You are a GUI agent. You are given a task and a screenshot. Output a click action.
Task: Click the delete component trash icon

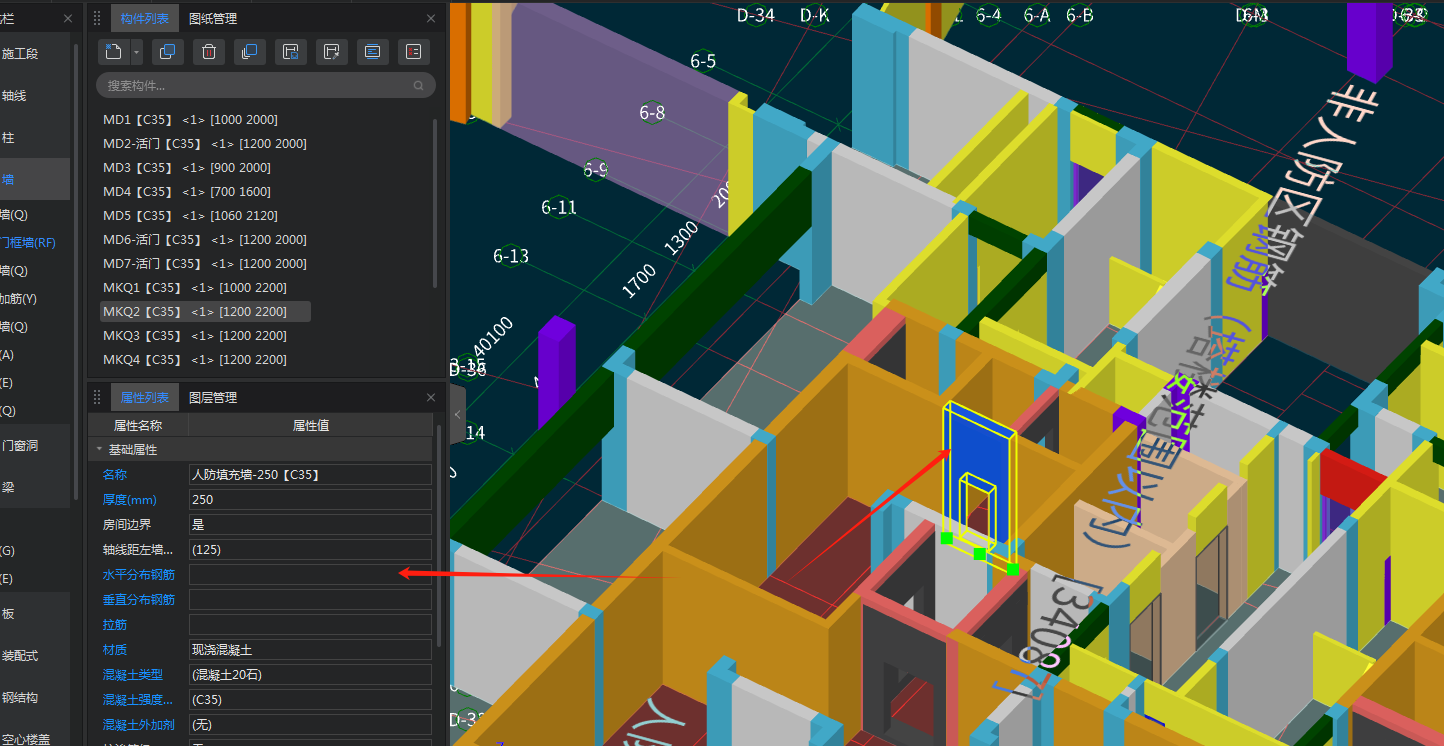208,51
